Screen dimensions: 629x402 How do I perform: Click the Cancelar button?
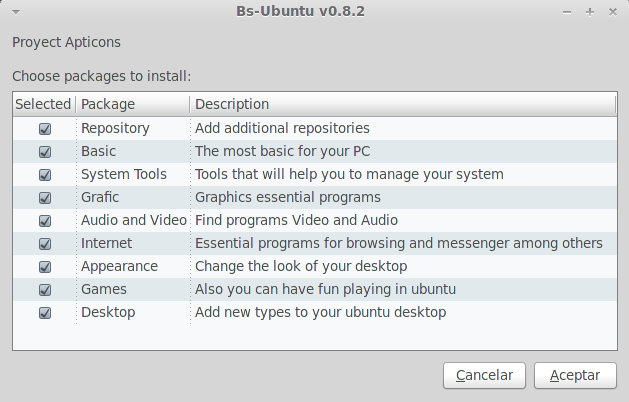pyautogui.click(x=484, y=376)
